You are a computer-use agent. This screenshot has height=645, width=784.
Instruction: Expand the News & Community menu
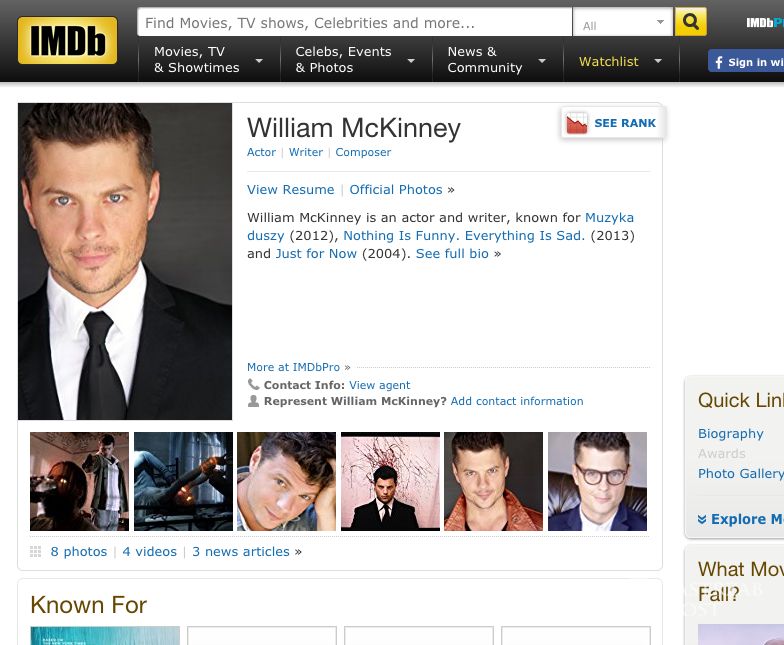pyautogui.click(x=497, y=60)
